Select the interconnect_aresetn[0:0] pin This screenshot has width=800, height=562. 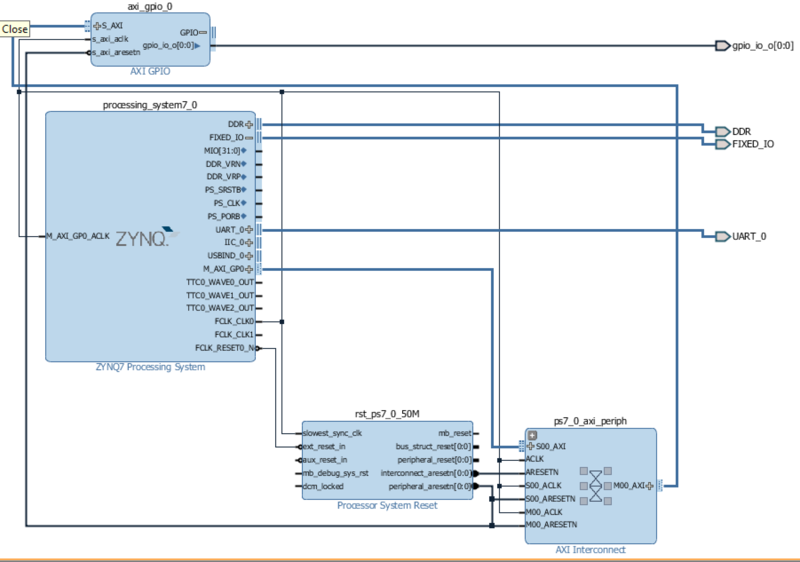[x=426, y=473]
